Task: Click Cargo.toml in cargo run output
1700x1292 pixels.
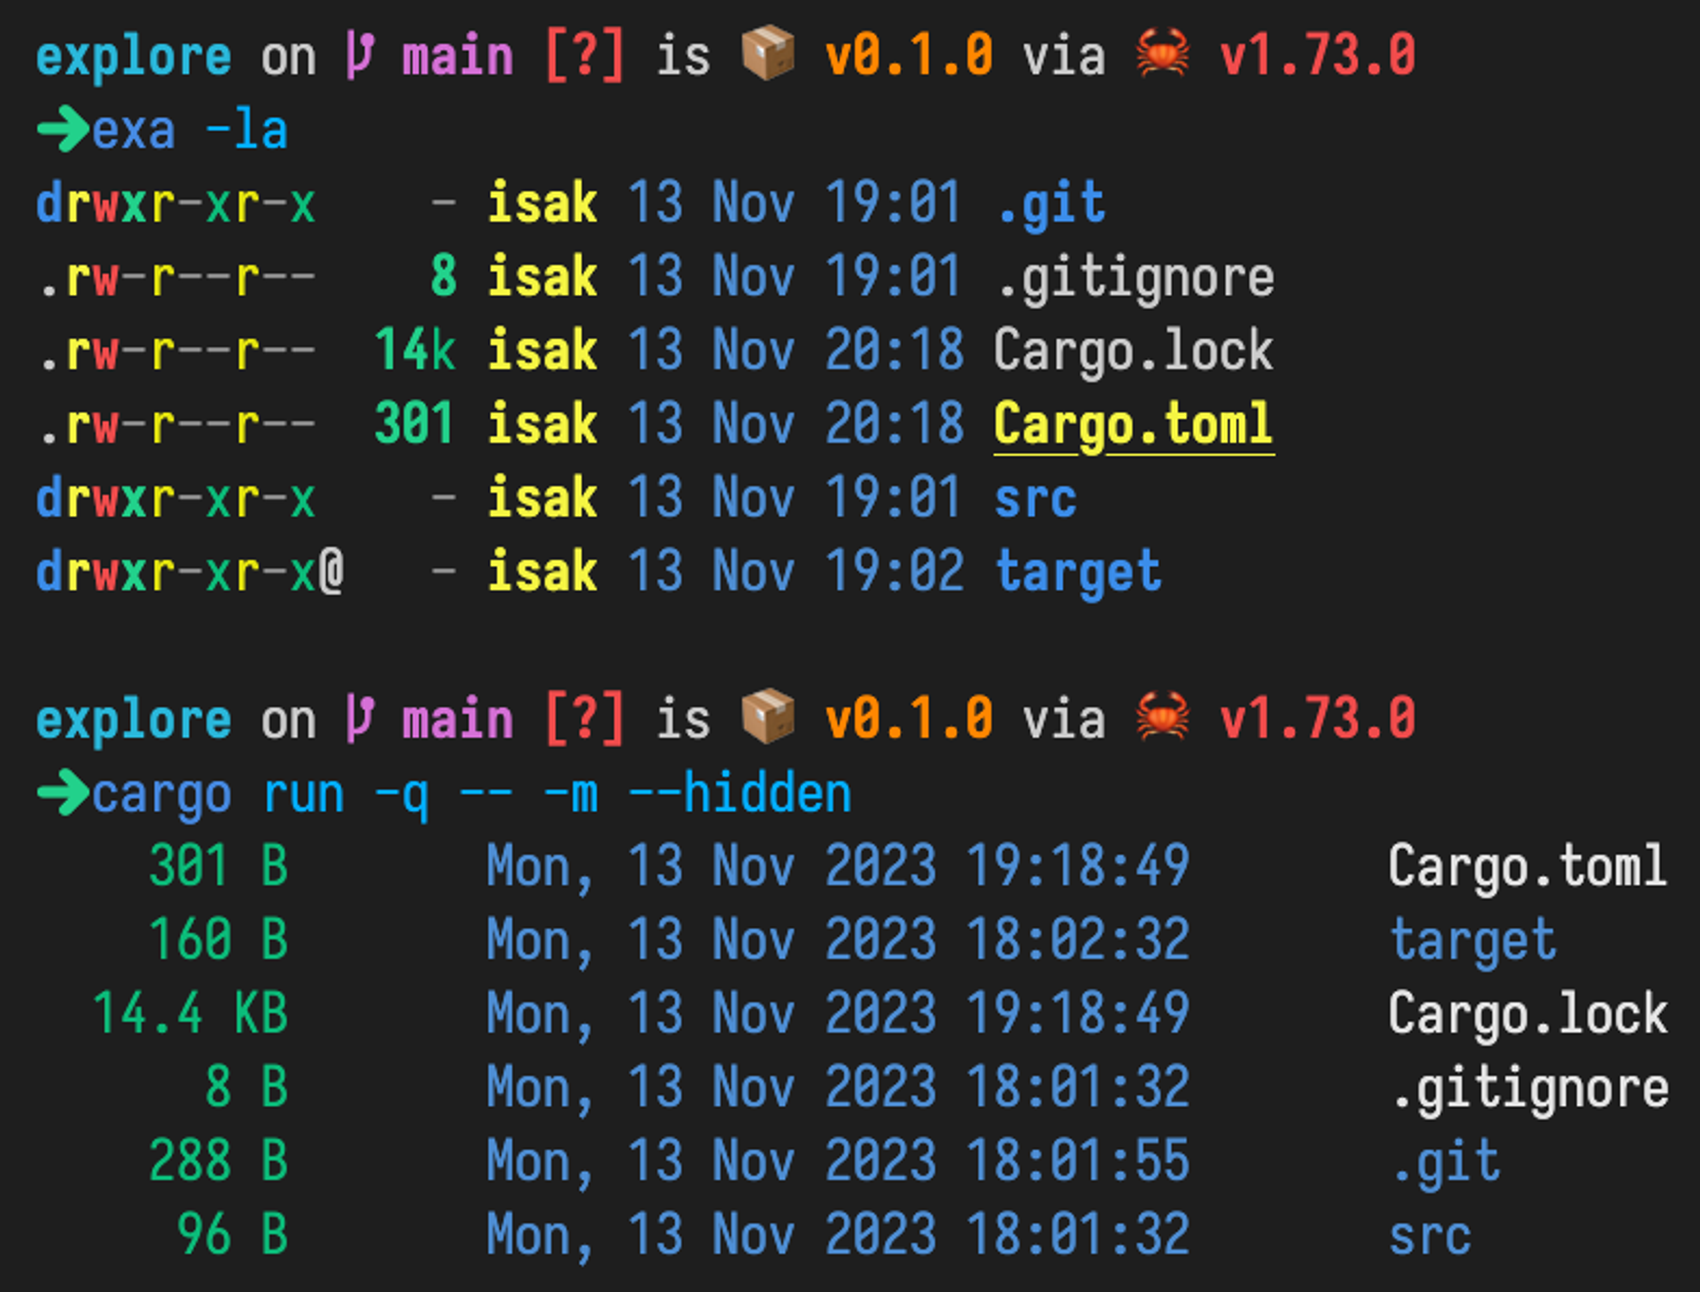Action: tap(1527, 867)
